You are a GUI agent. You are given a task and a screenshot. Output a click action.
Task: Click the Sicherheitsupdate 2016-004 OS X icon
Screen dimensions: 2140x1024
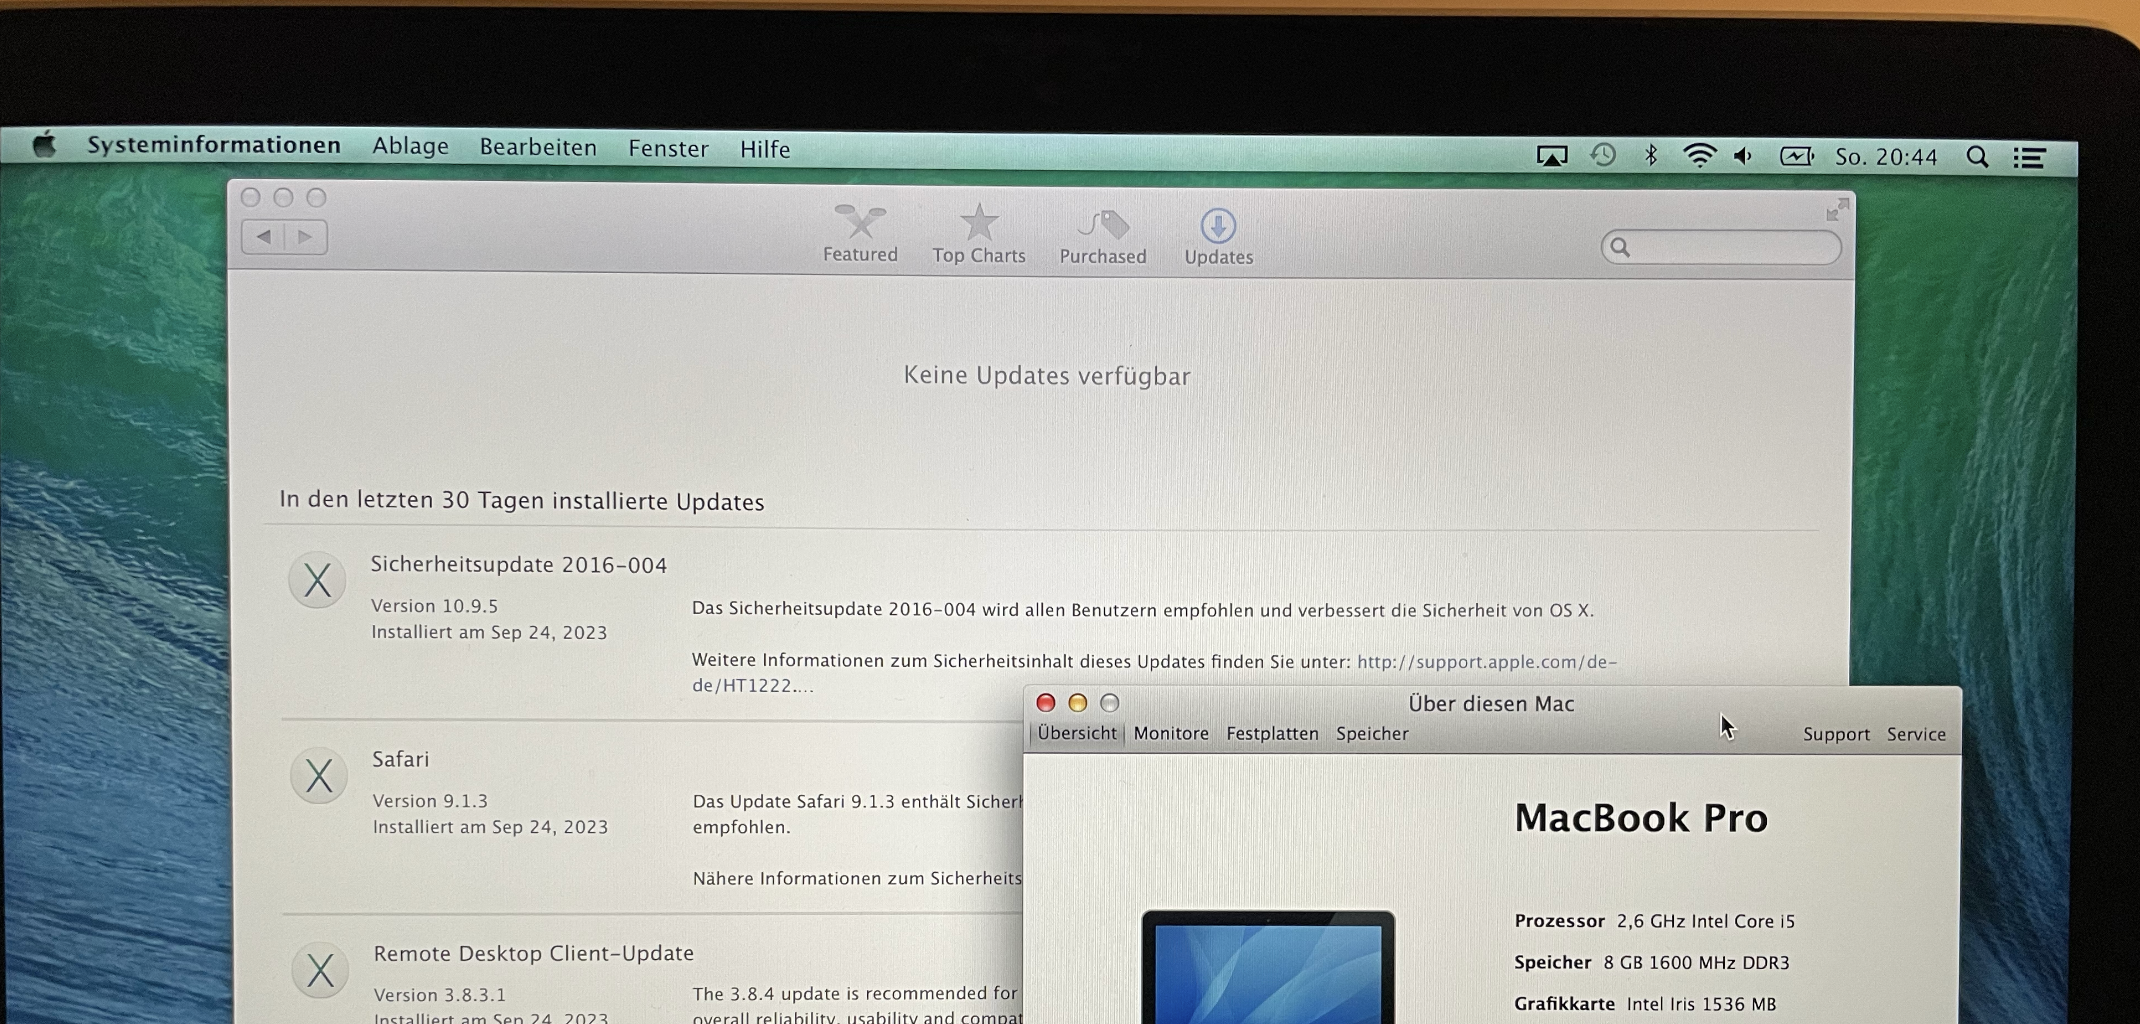pos(317,580)
